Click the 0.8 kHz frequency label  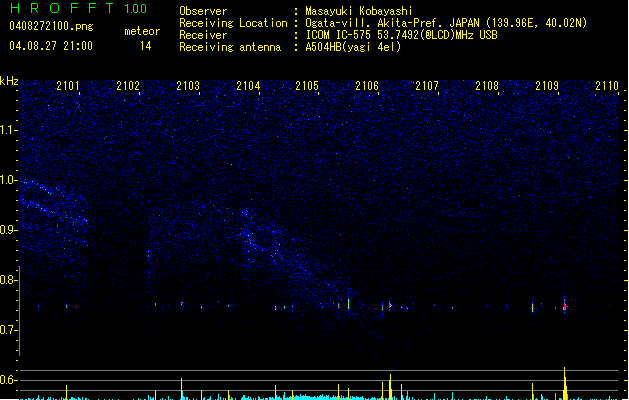pos(9,280)
